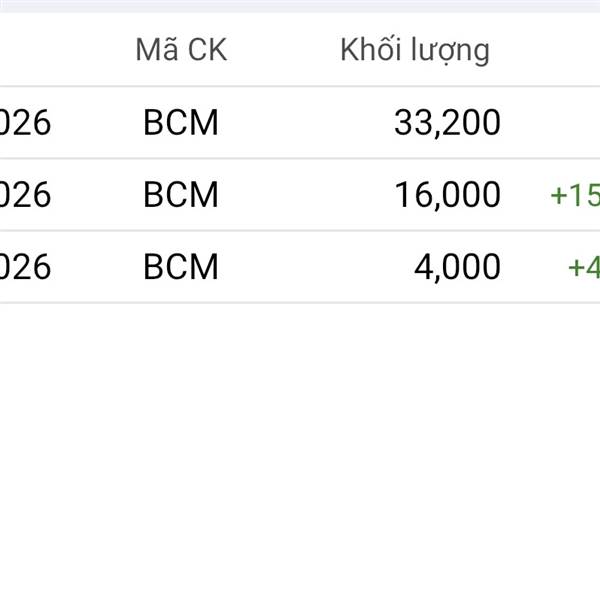Sort by the Khối lượng column header
Viewport: 600px width, 600px height.
click(415, 50)
